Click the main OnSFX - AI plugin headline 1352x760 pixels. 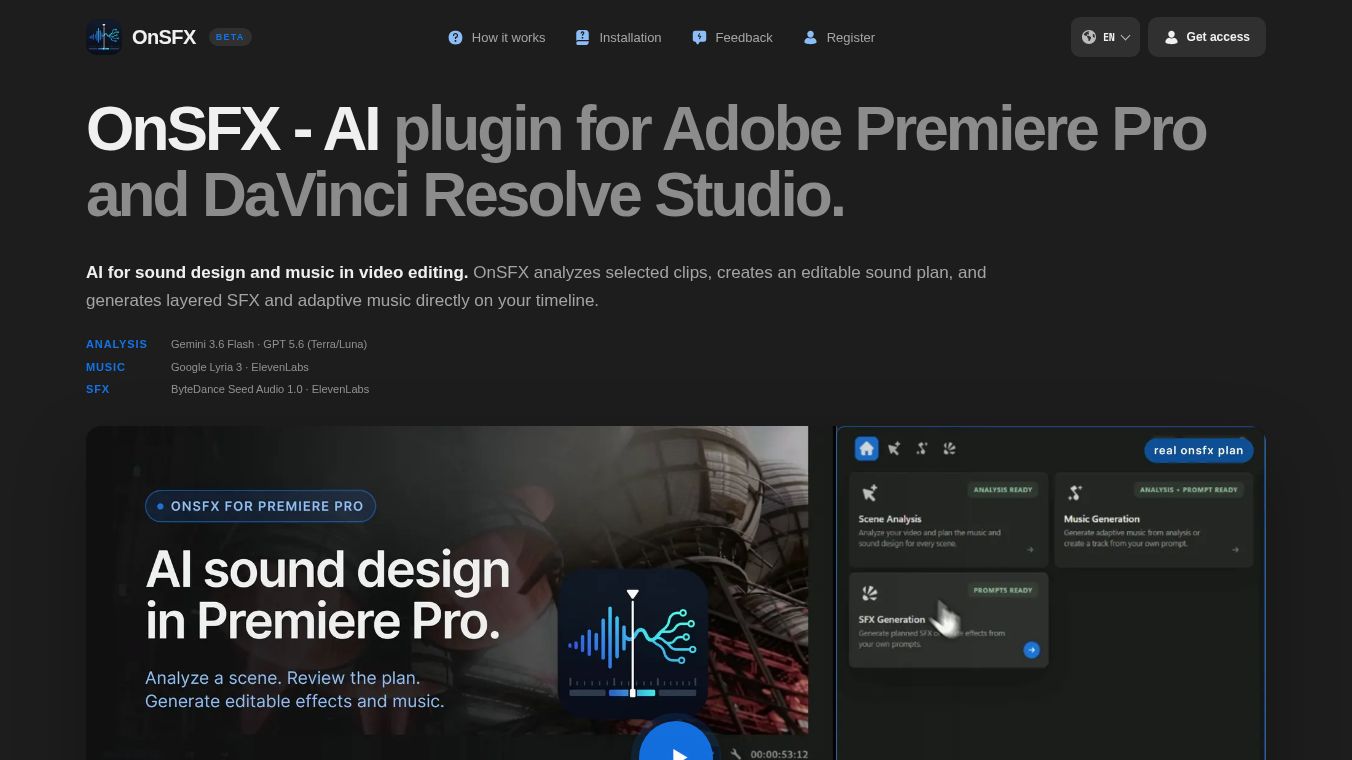(646, 161)
